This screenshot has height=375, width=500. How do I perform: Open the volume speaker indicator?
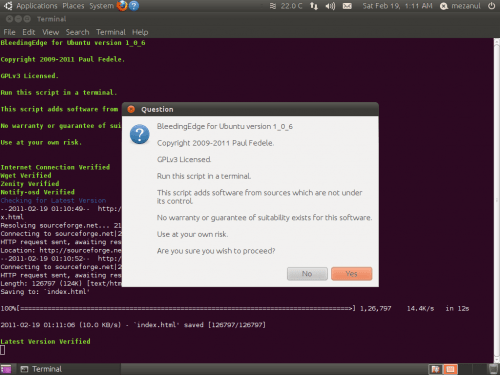tap(330, 6)
